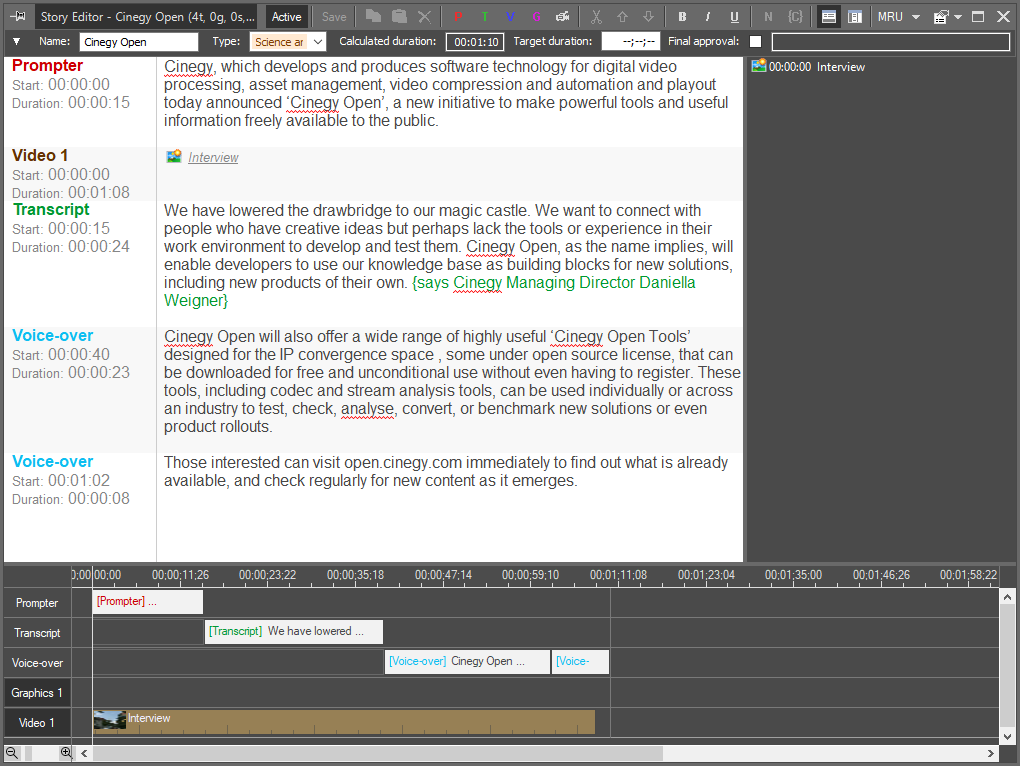
Task: Insert a Voice-over item with the blue V icon
Action: pos(511,17)
